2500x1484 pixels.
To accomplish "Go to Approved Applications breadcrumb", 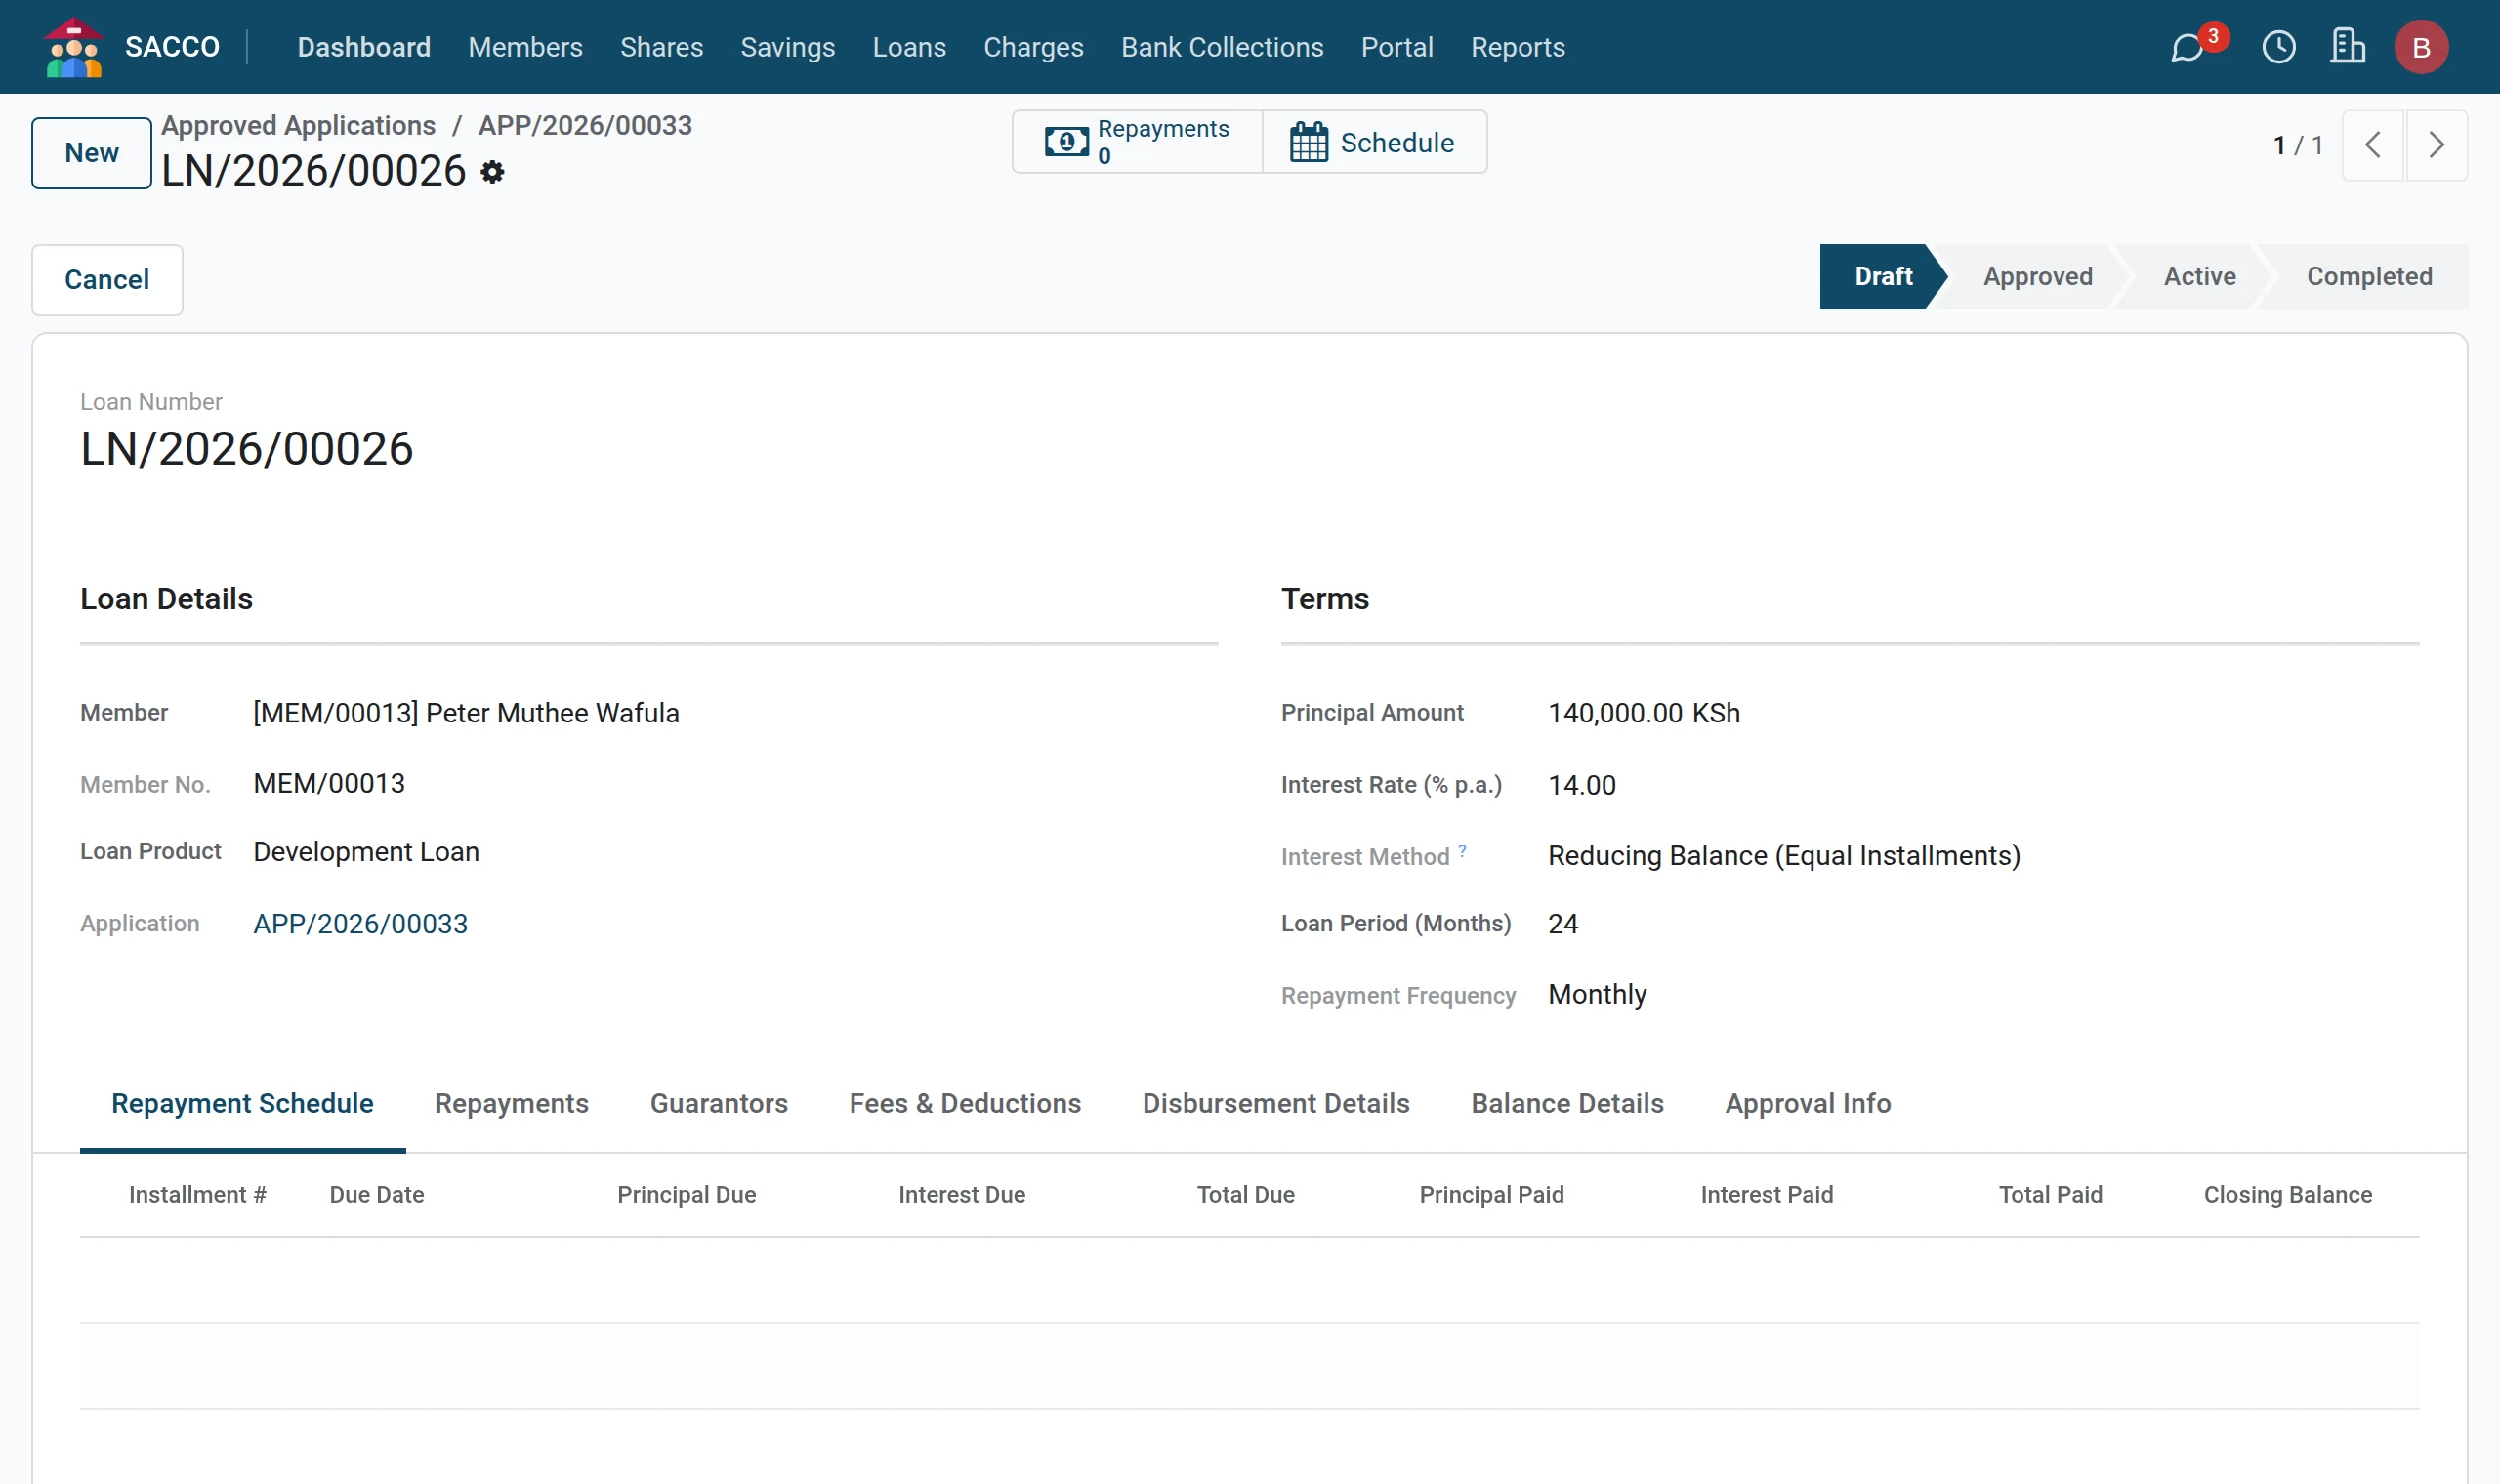I will tap(298, 125).
